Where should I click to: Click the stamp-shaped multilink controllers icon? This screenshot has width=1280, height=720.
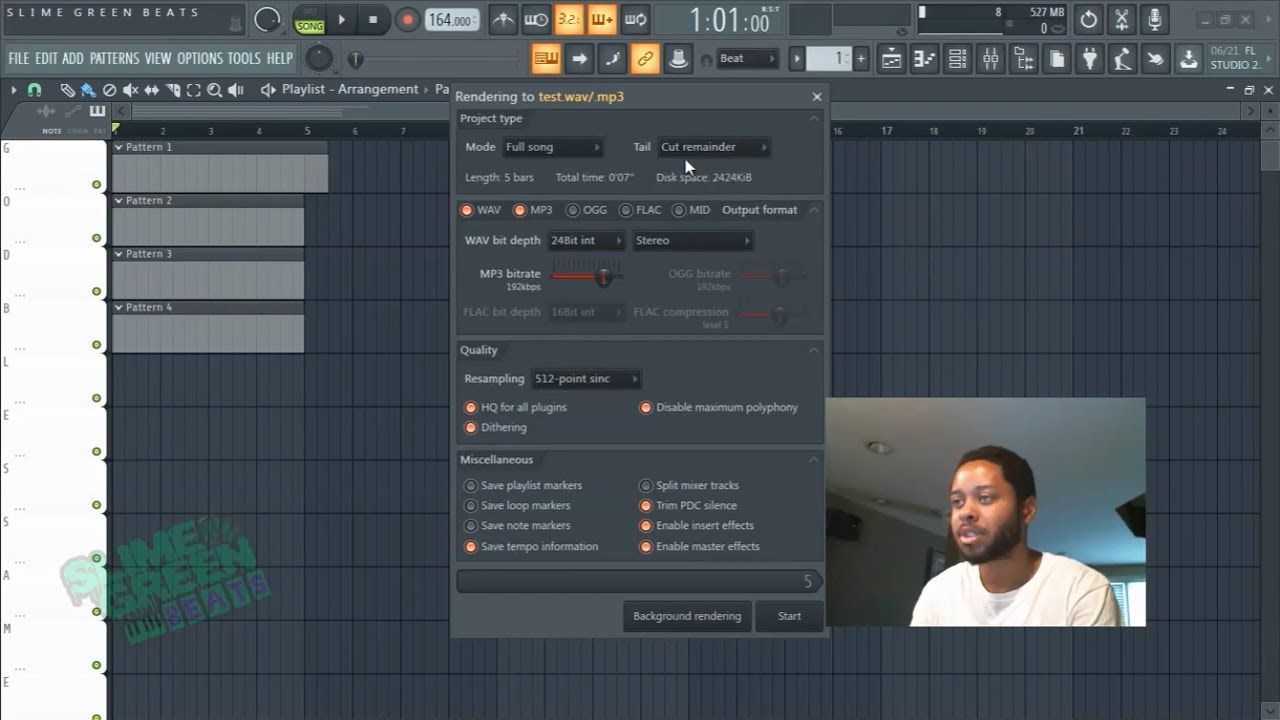[678, 59]
